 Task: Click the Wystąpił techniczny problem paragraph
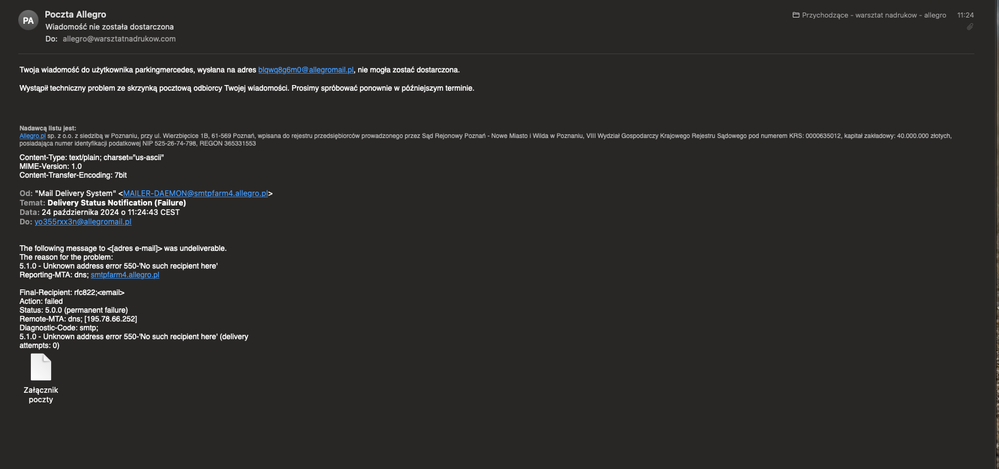click(247, 88)
